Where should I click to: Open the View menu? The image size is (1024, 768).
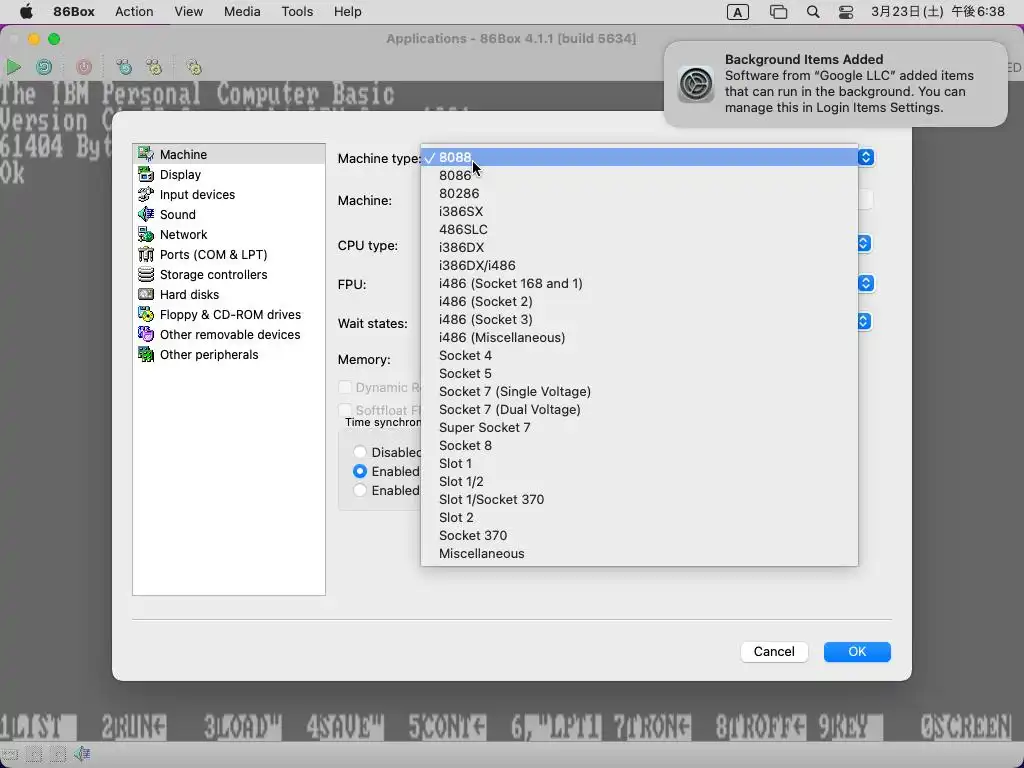coord(188,12)
